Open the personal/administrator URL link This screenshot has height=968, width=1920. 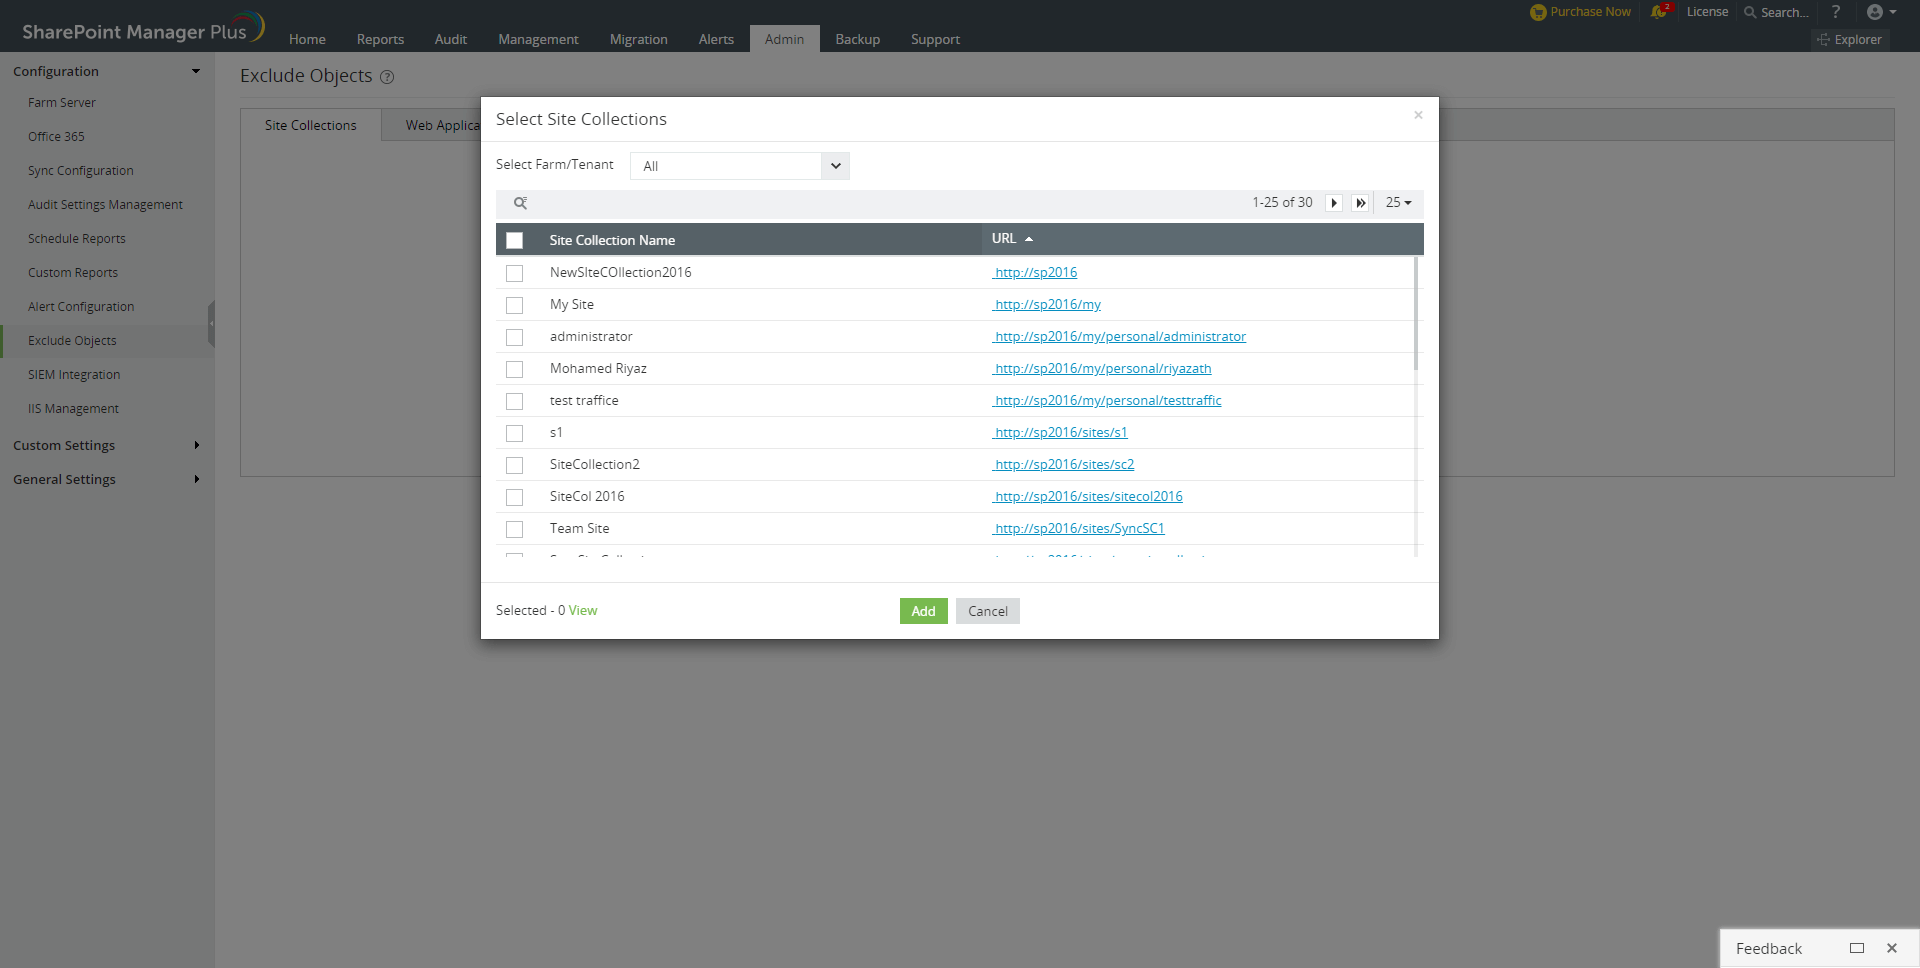[x=1119, y=336]
